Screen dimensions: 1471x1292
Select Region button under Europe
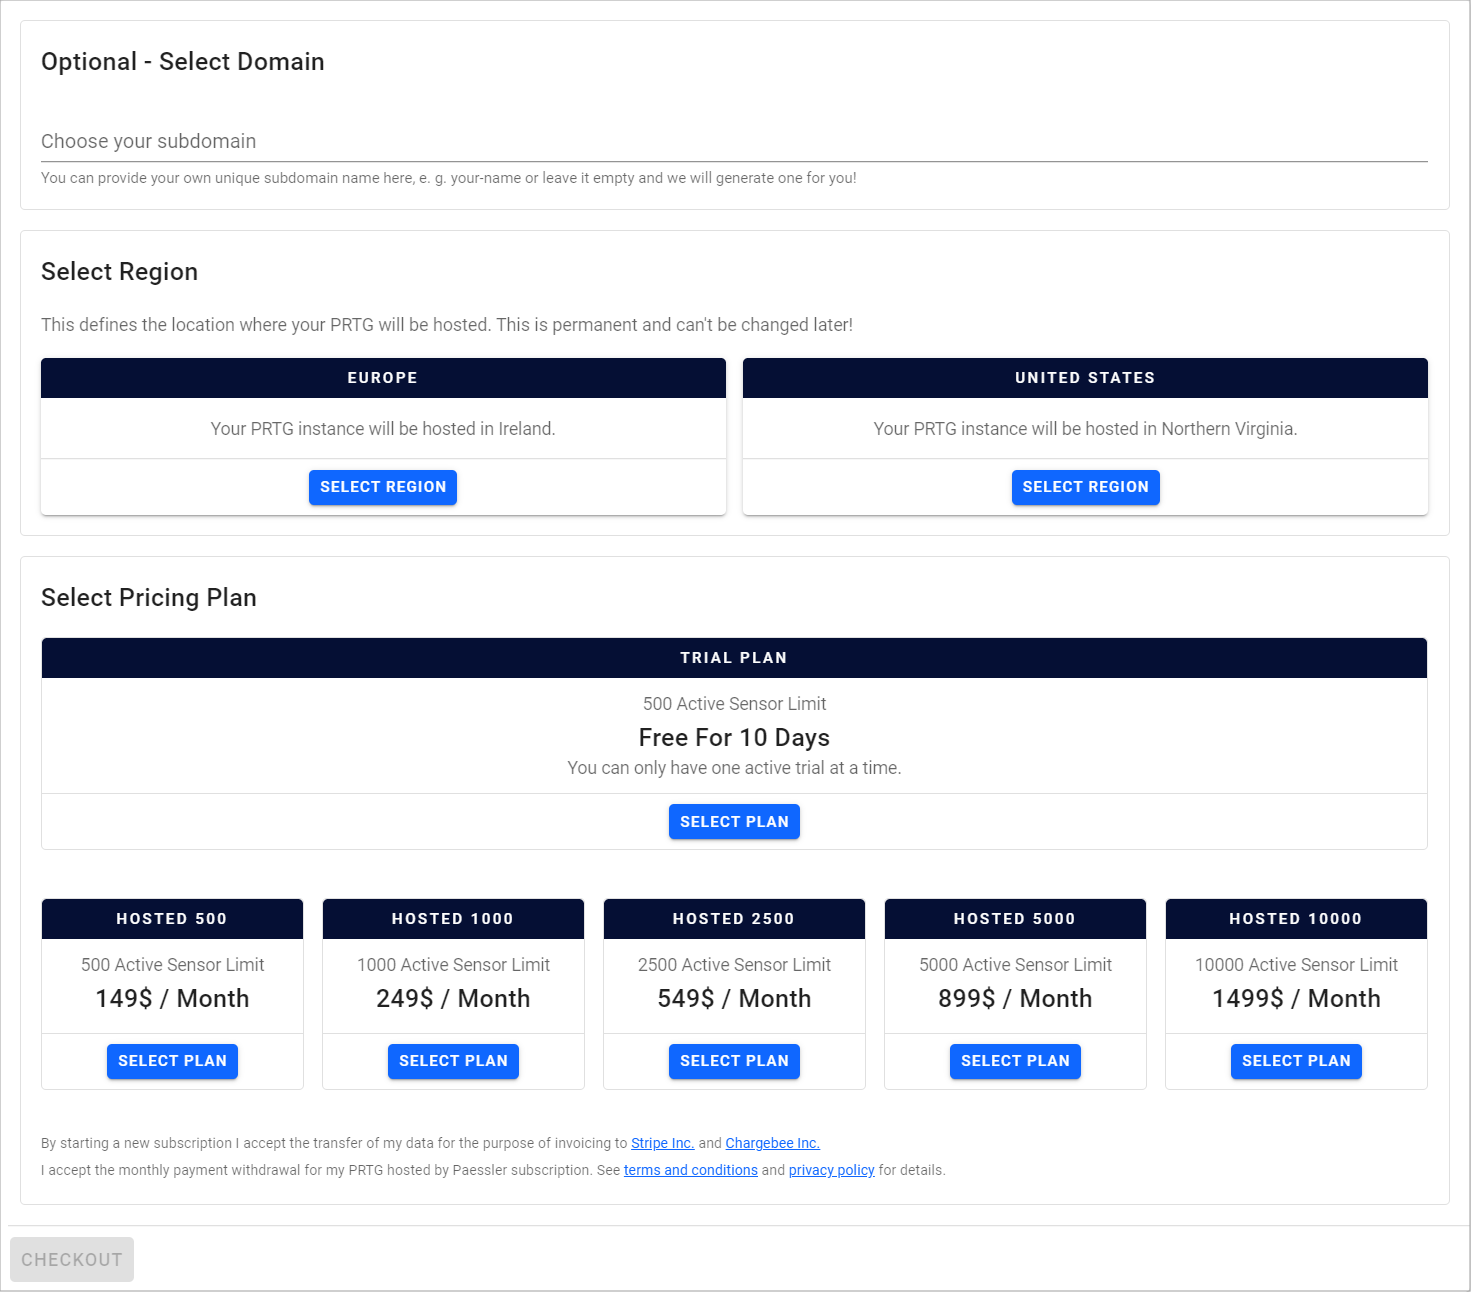click(x=382, y=487)
